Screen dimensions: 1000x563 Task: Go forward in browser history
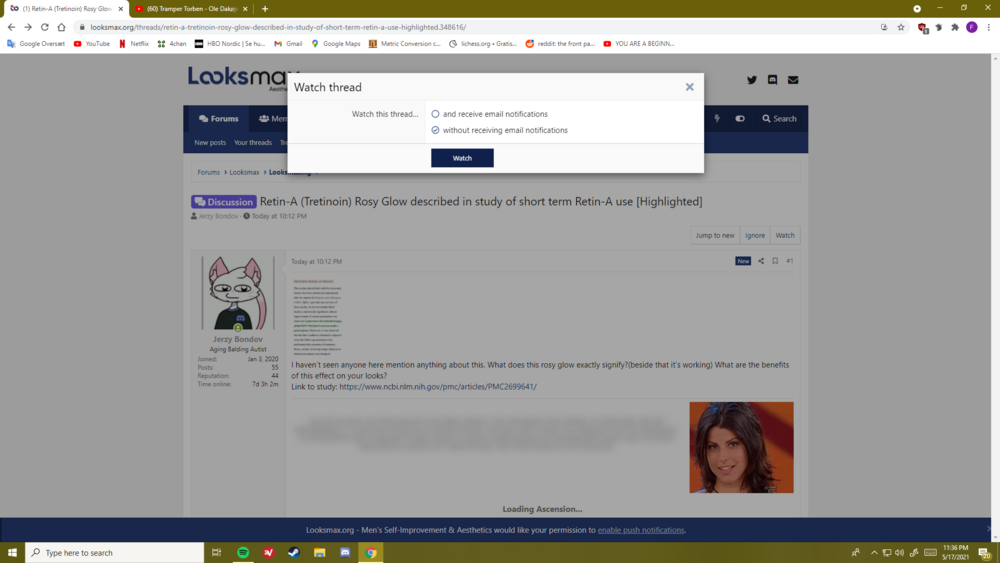[x=28, y=27]
